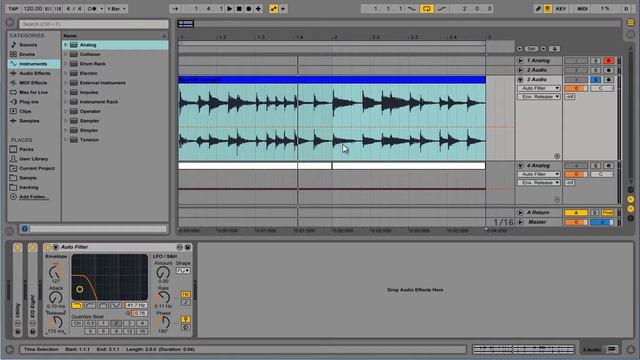Click the Arrangement Record button
The height and width of the screenshot is (360, 640).
coord(249,9)
